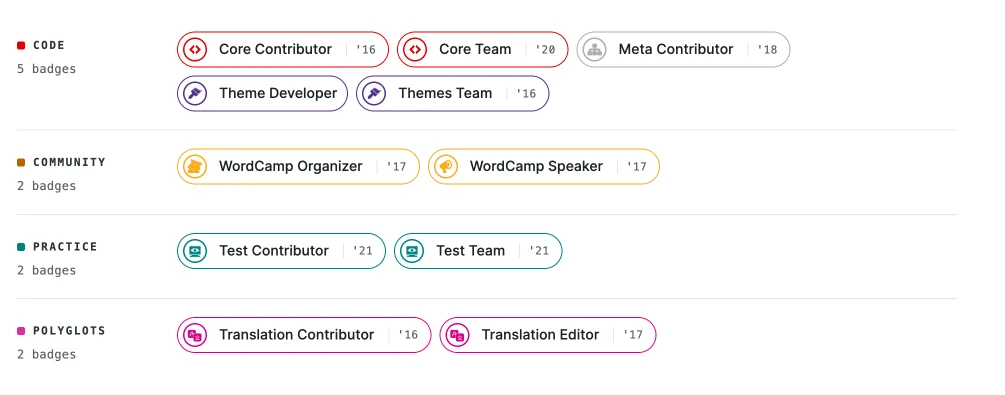Screen dimensions: 1005x395
Task: Open the WordCamp Organizer badge label
Action: point(291,167)
